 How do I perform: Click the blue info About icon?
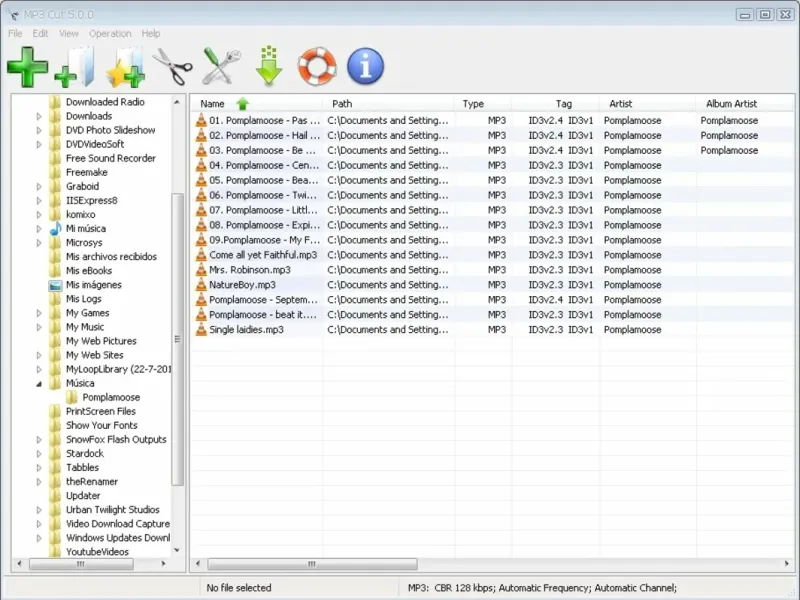365,66
